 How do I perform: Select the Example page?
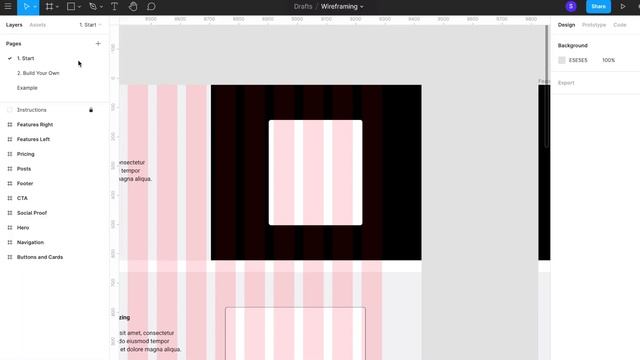(x=27, y=88)
